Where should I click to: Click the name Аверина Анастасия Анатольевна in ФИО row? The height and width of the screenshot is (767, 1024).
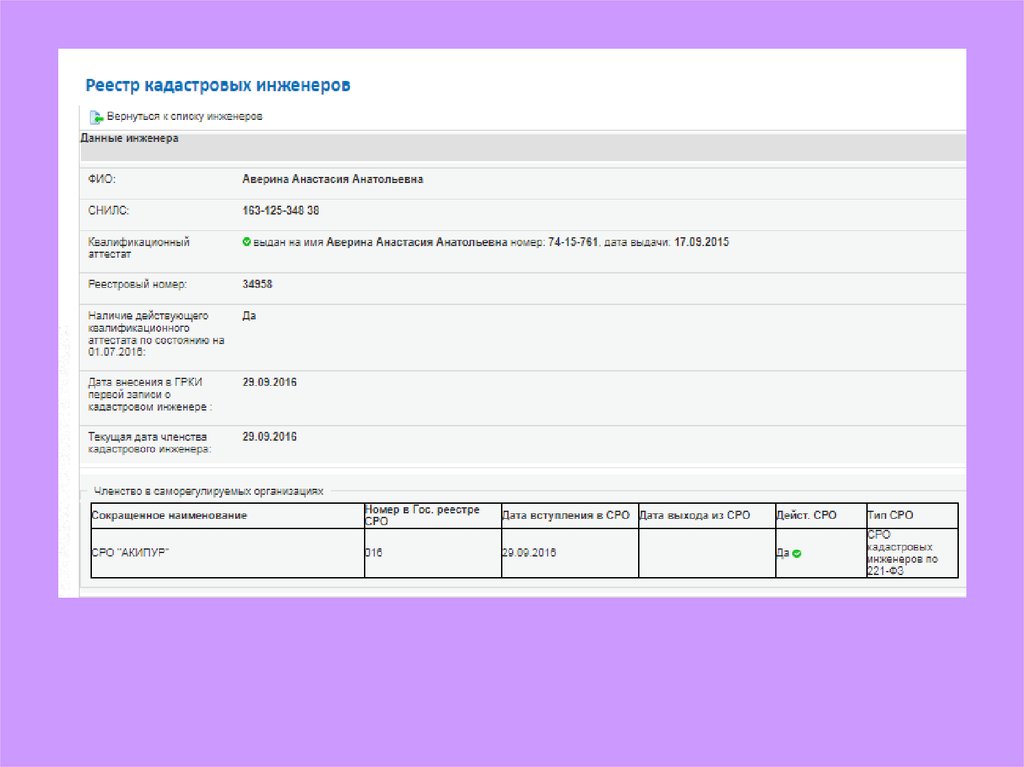tap(333, 179)
